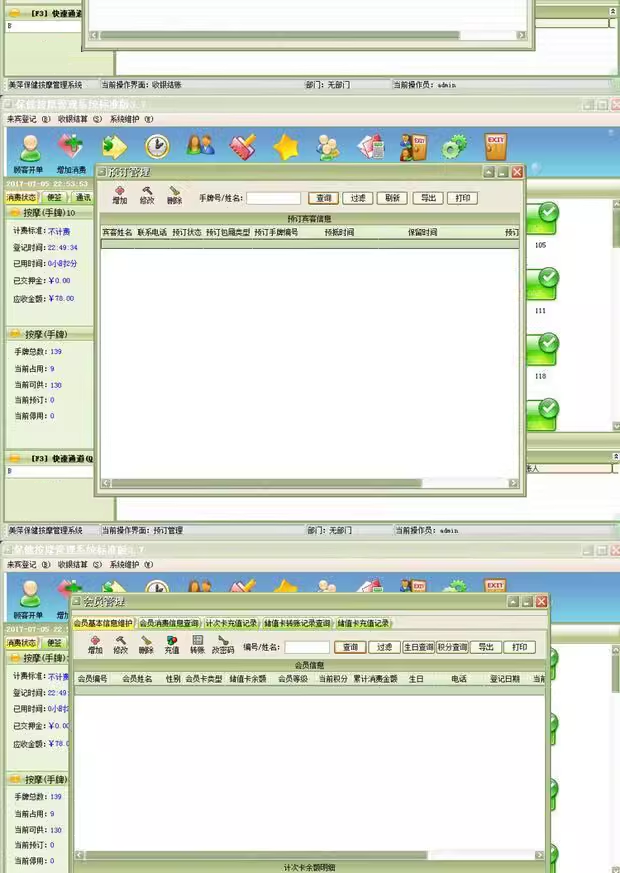This screenshot has height=873, width=620.
Task: Select the green check room tile 105
Action: click(x=542, y=218)
